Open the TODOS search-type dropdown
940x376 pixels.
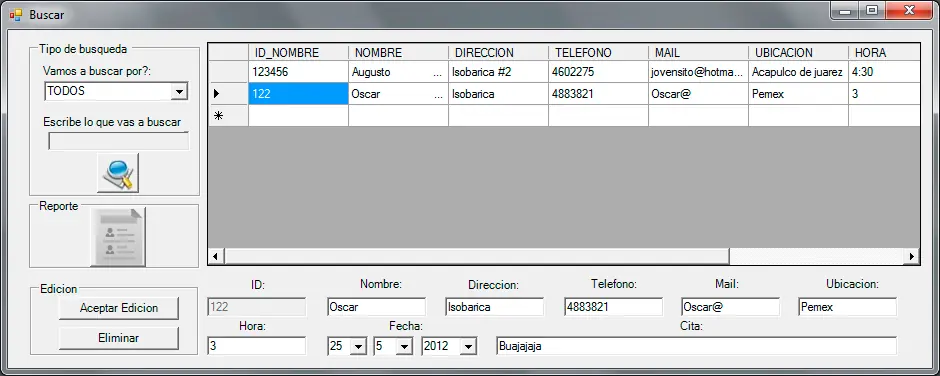tap(179, 92)
